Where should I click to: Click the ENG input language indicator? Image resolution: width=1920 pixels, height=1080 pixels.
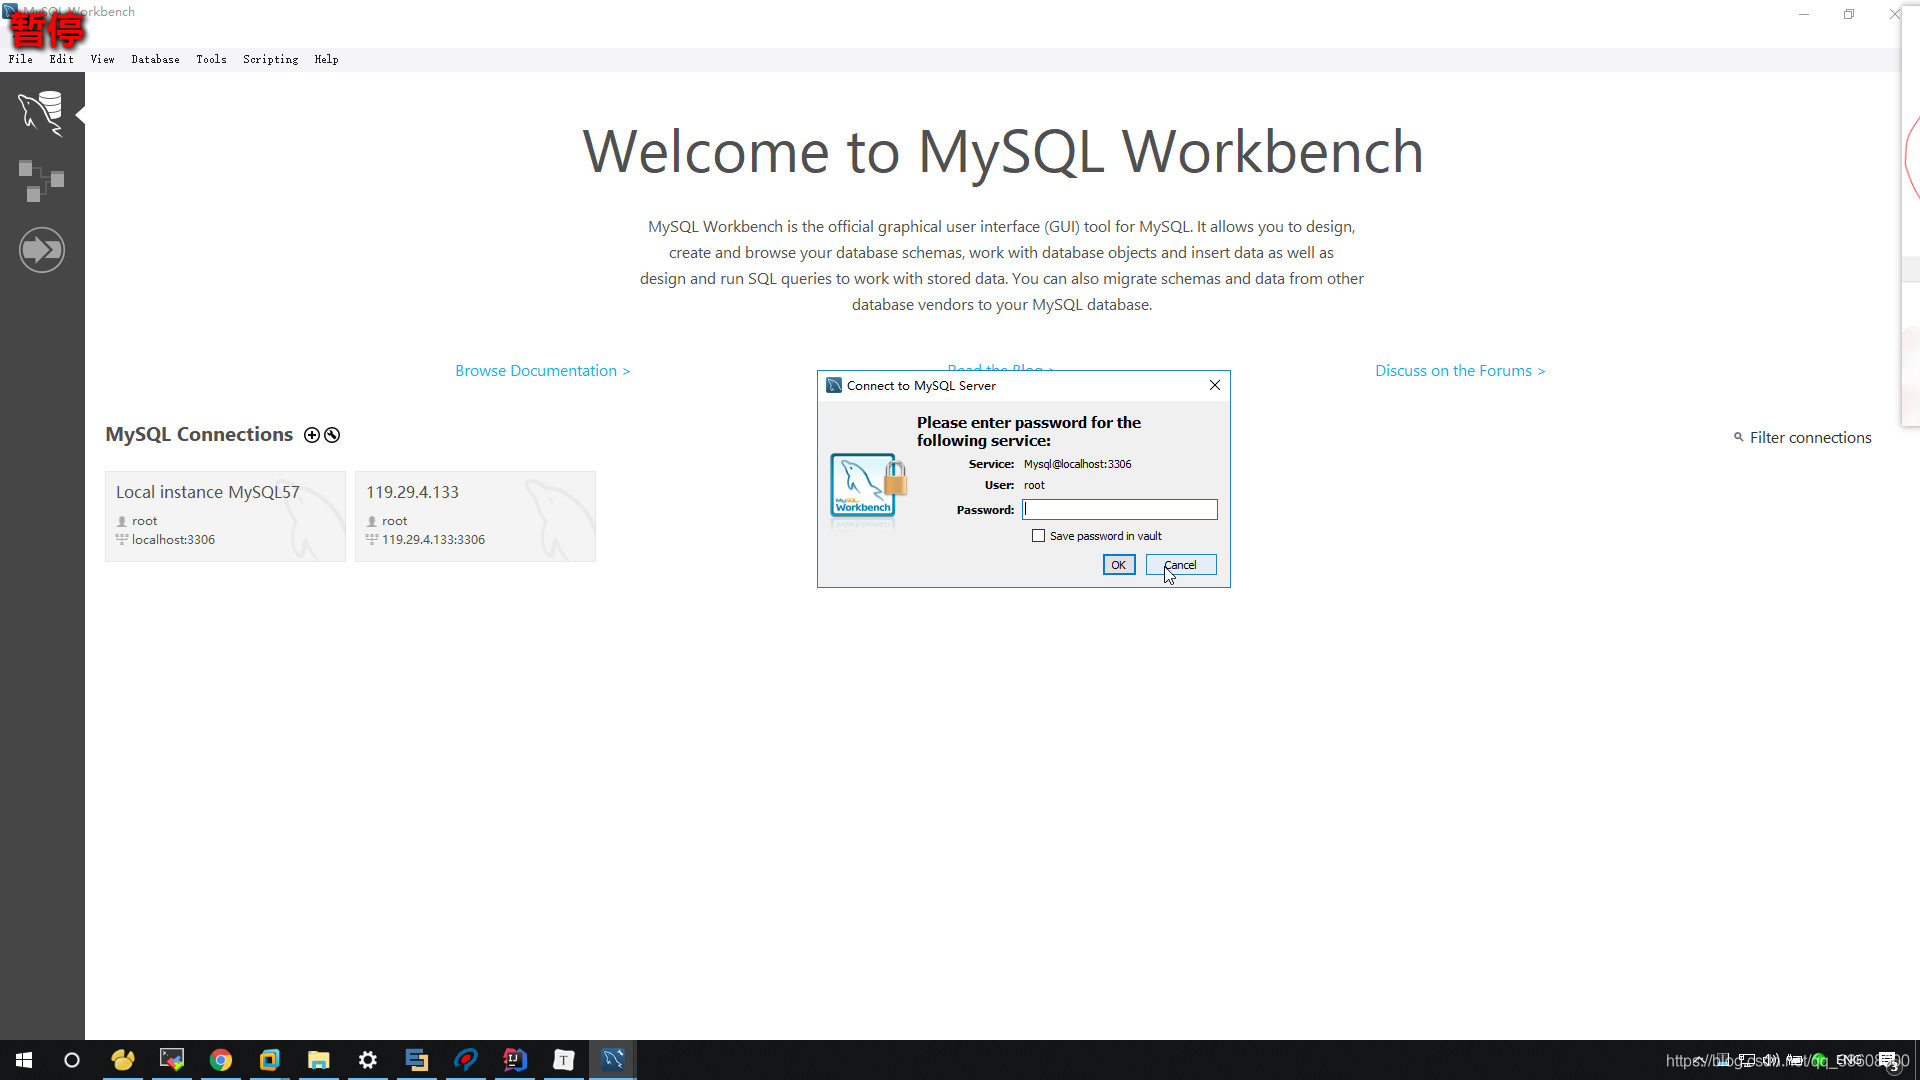coord(1849,1060)
